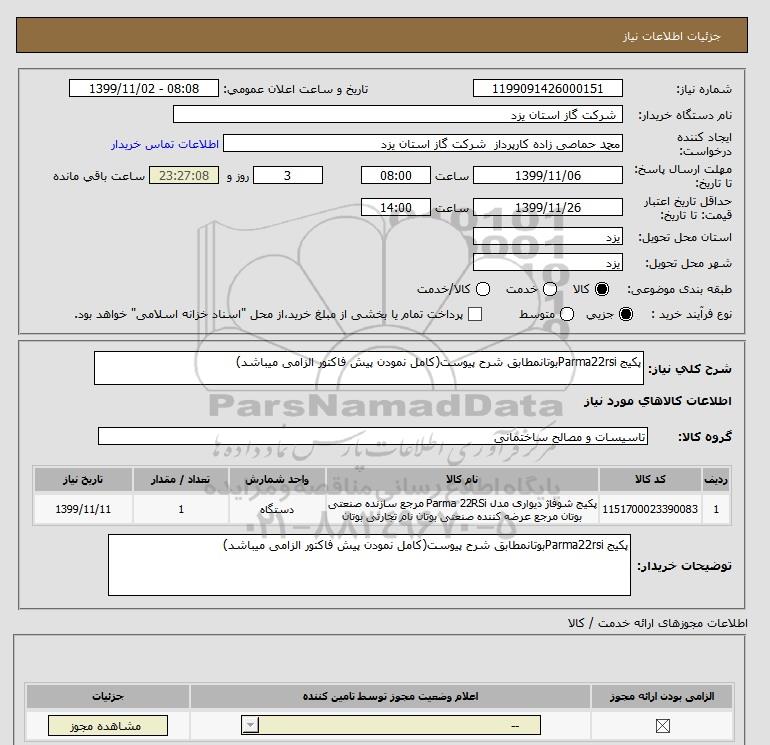Click the تاریخ نیاز column header

83,479
